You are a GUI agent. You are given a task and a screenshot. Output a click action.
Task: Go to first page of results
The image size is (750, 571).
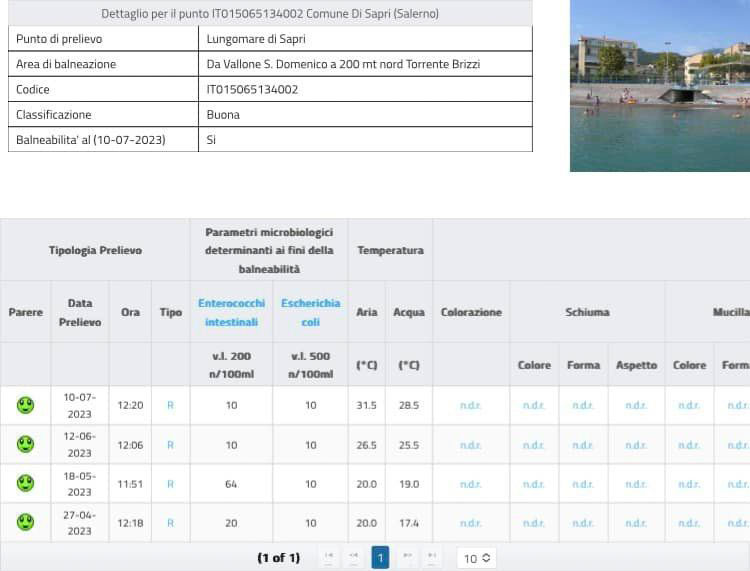coord(329,558)
